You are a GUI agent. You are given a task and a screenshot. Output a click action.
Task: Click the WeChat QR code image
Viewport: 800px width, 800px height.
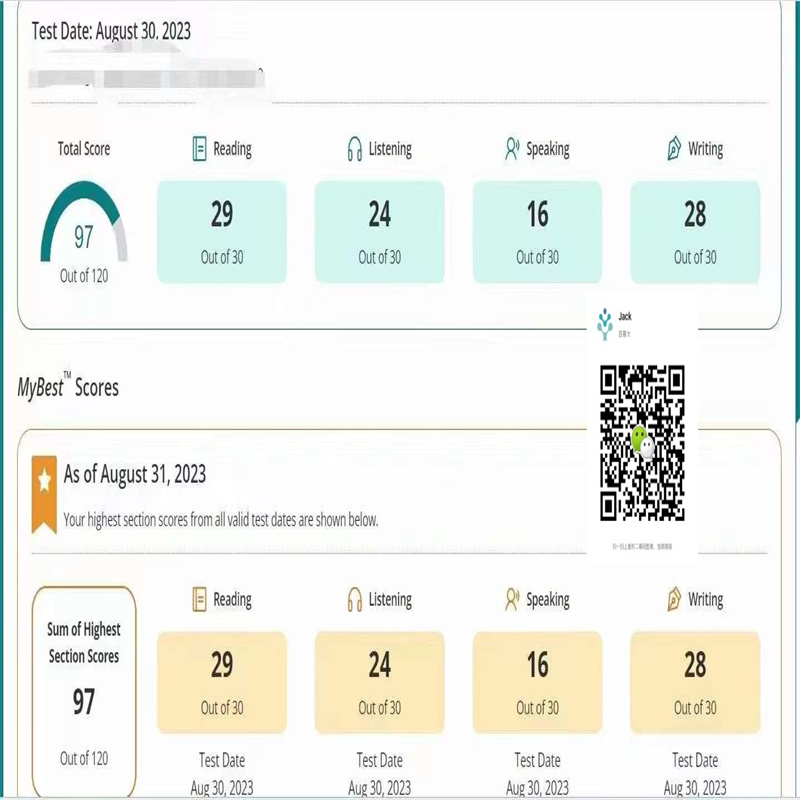pyautogui.click(x=642, y=440)
